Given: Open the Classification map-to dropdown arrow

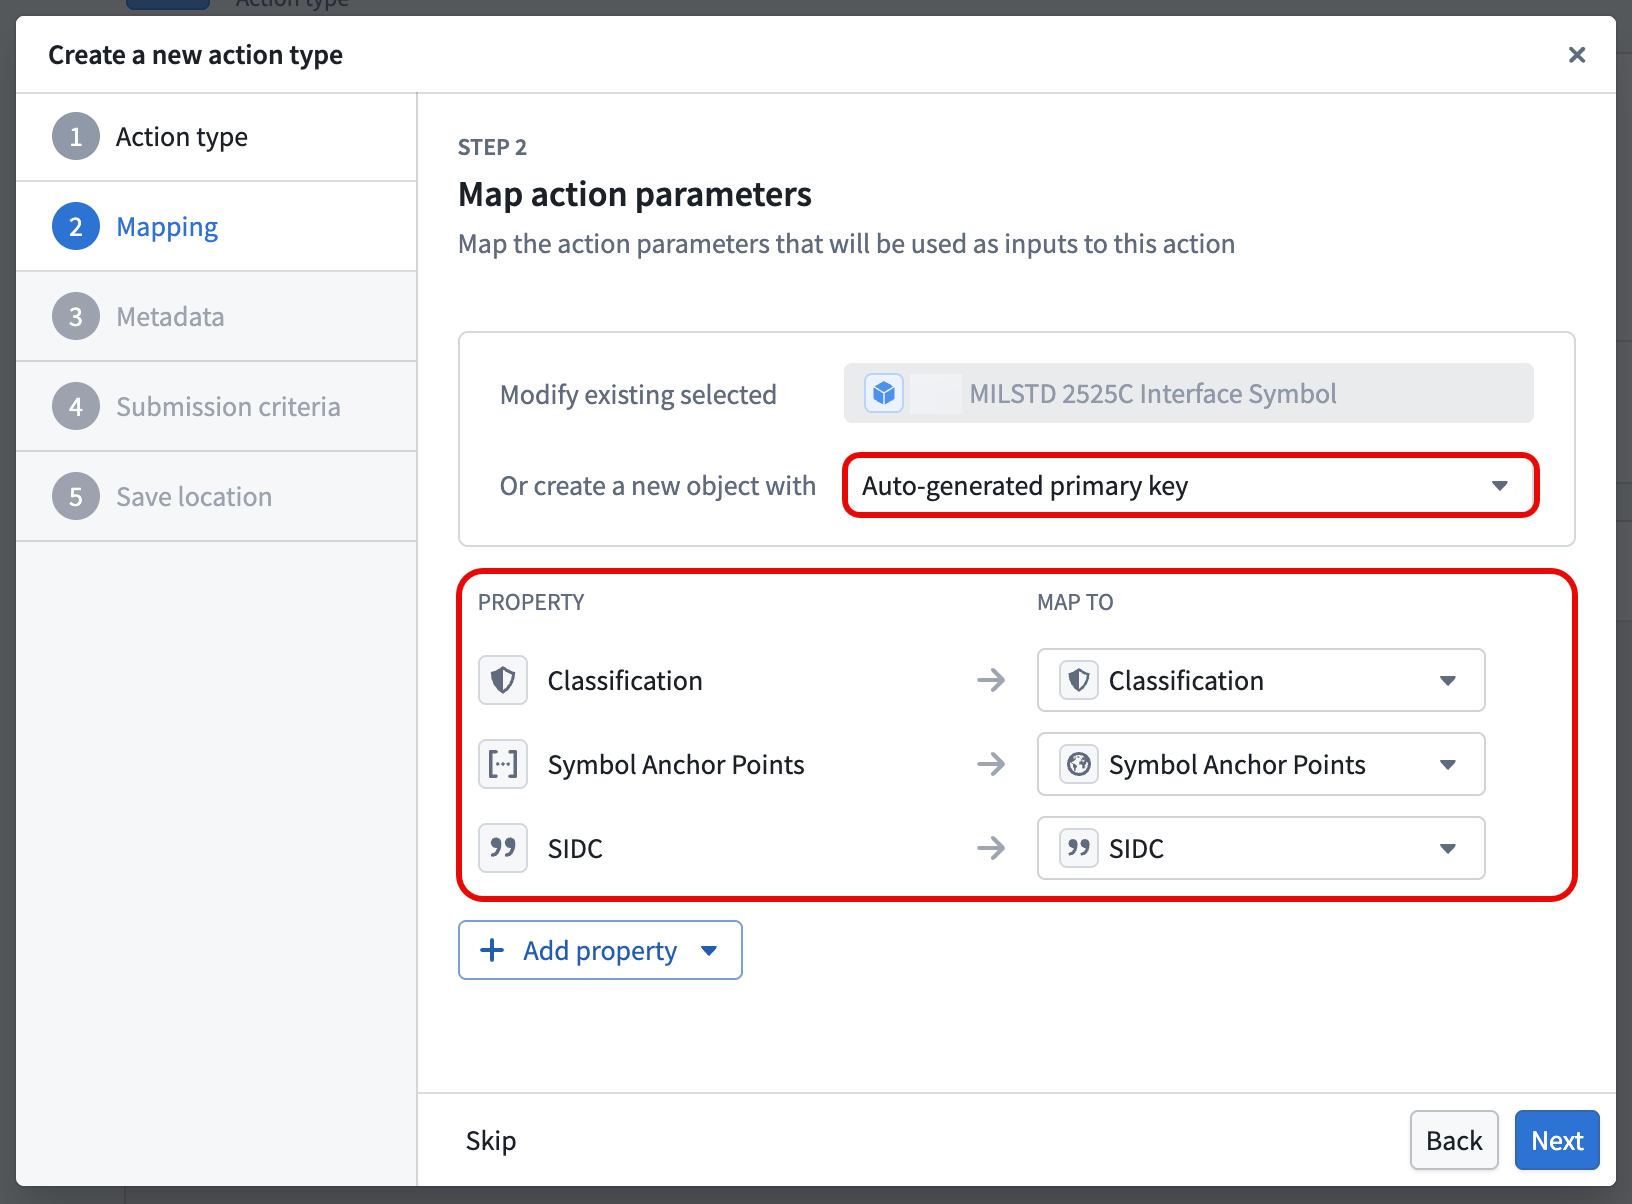Looking at the screenshot, I should [x=1447, y=681].
